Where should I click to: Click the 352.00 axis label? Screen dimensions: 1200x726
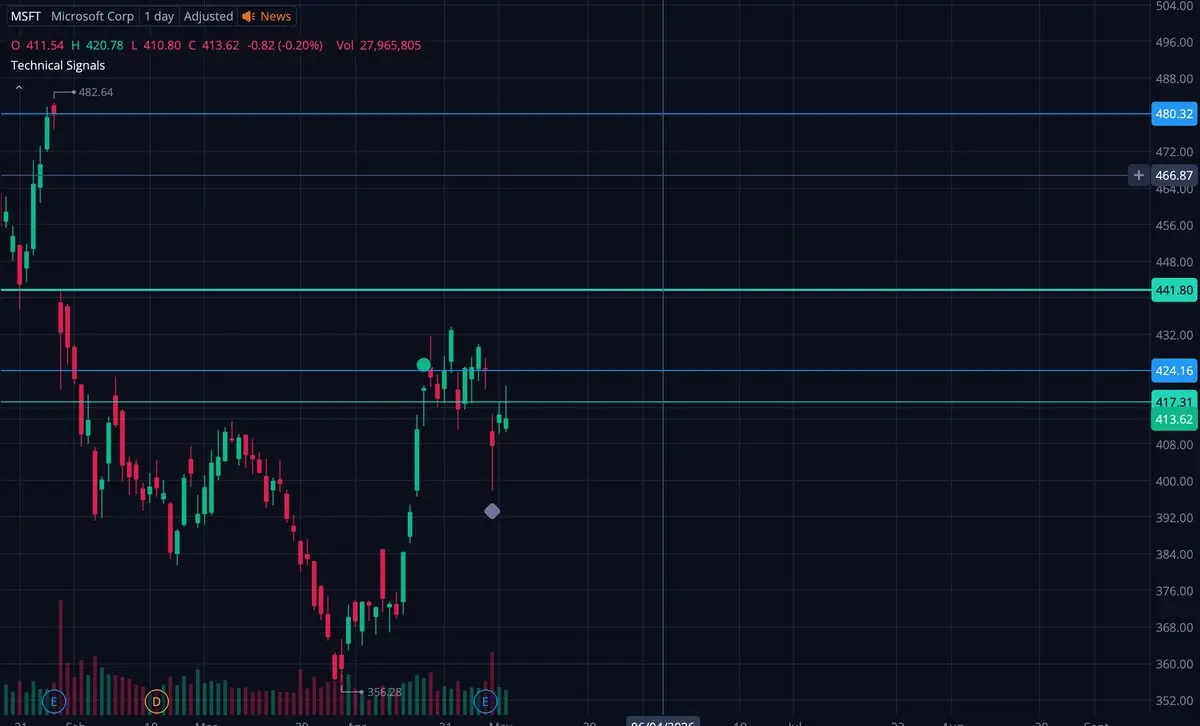pyautogui.click(x=1174, y=700)
